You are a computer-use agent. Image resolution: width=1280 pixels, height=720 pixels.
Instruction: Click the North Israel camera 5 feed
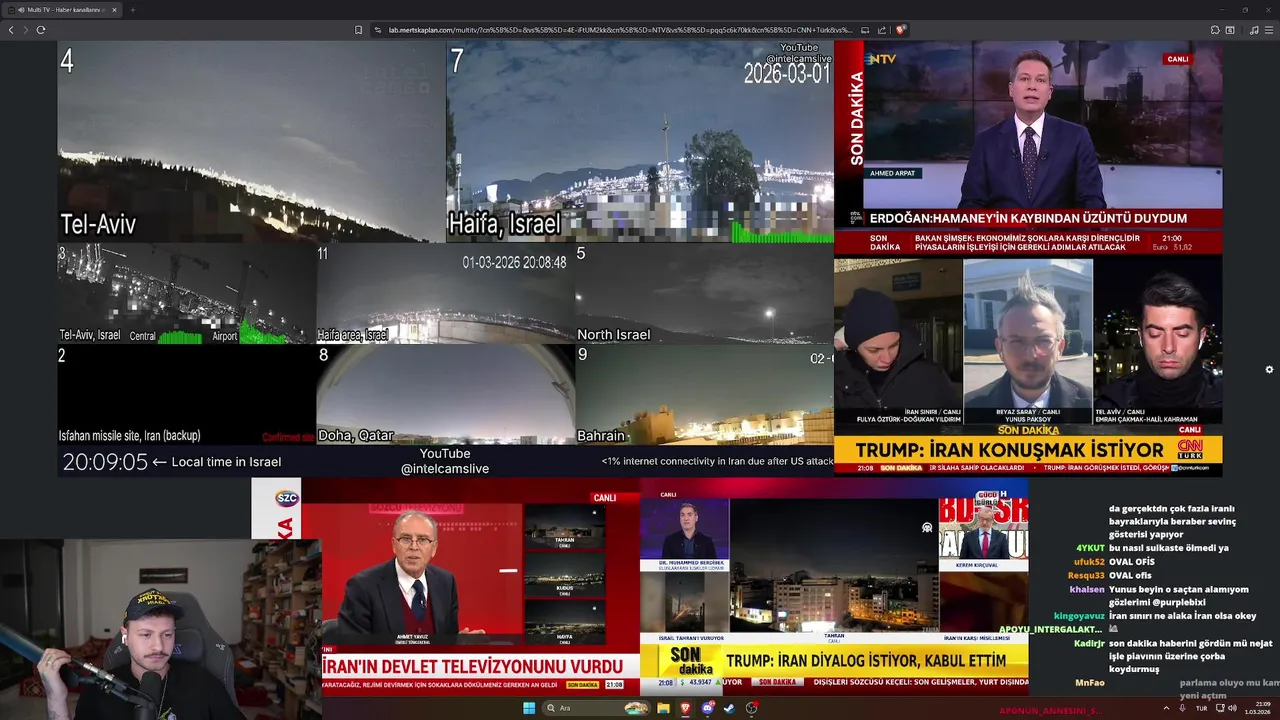click(704, 293)
